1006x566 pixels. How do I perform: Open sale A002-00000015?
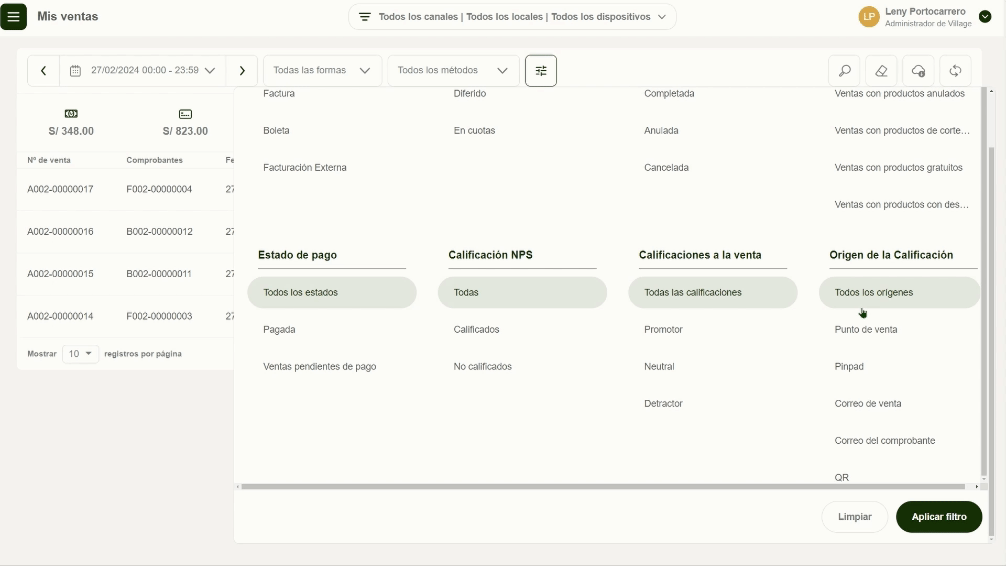60,274
